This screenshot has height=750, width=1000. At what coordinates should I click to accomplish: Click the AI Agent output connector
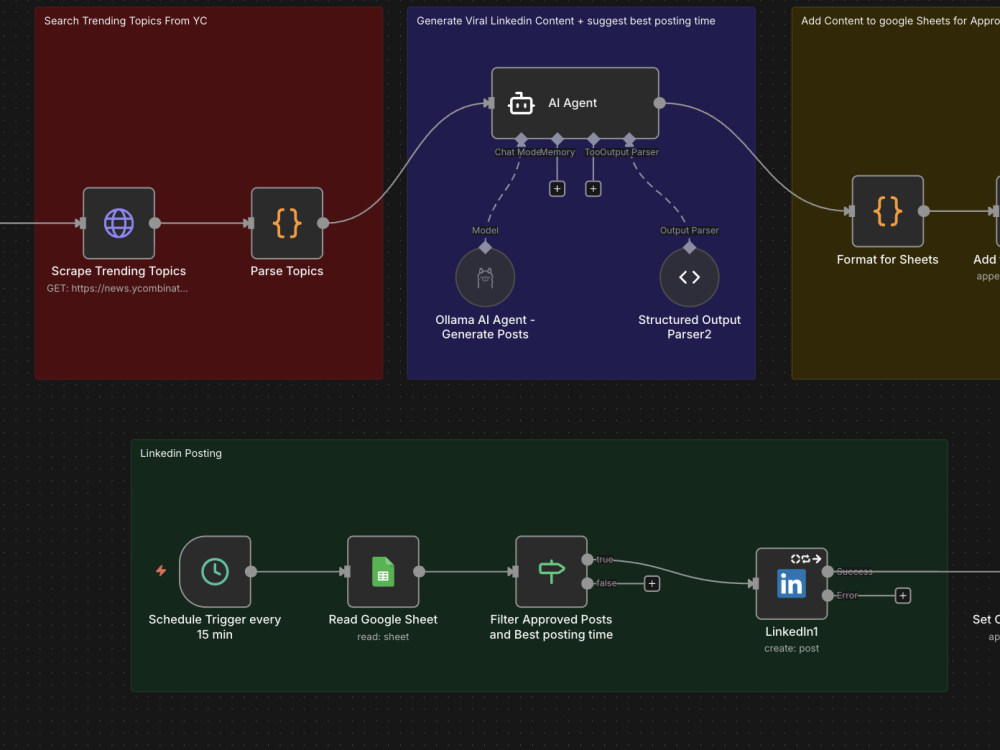tap(659, 103)
